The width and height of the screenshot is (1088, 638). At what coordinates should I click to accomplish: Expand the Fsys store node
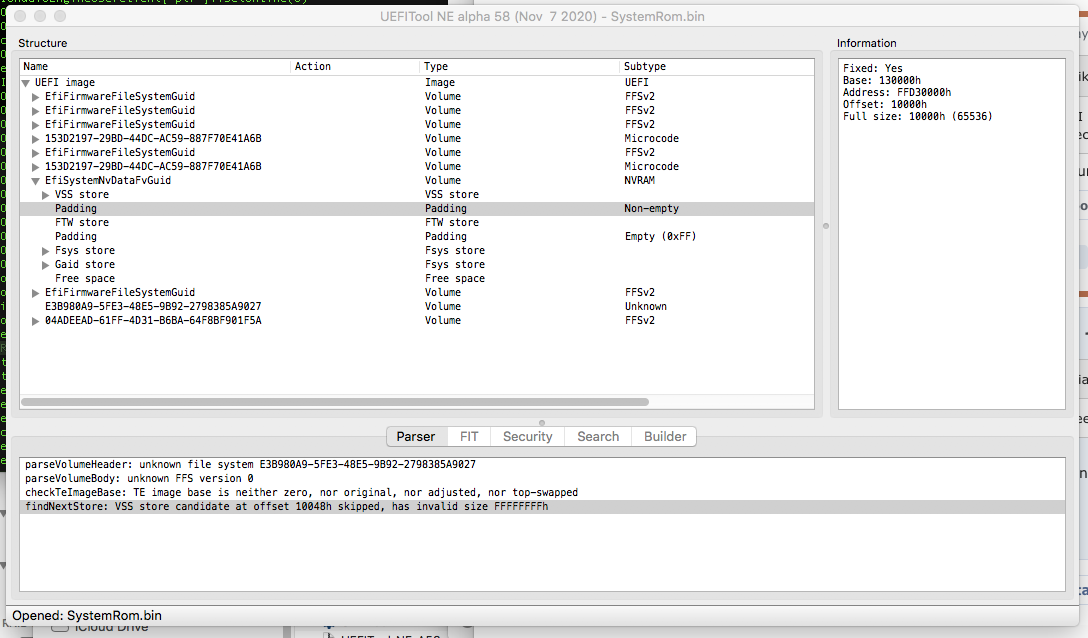46,251
